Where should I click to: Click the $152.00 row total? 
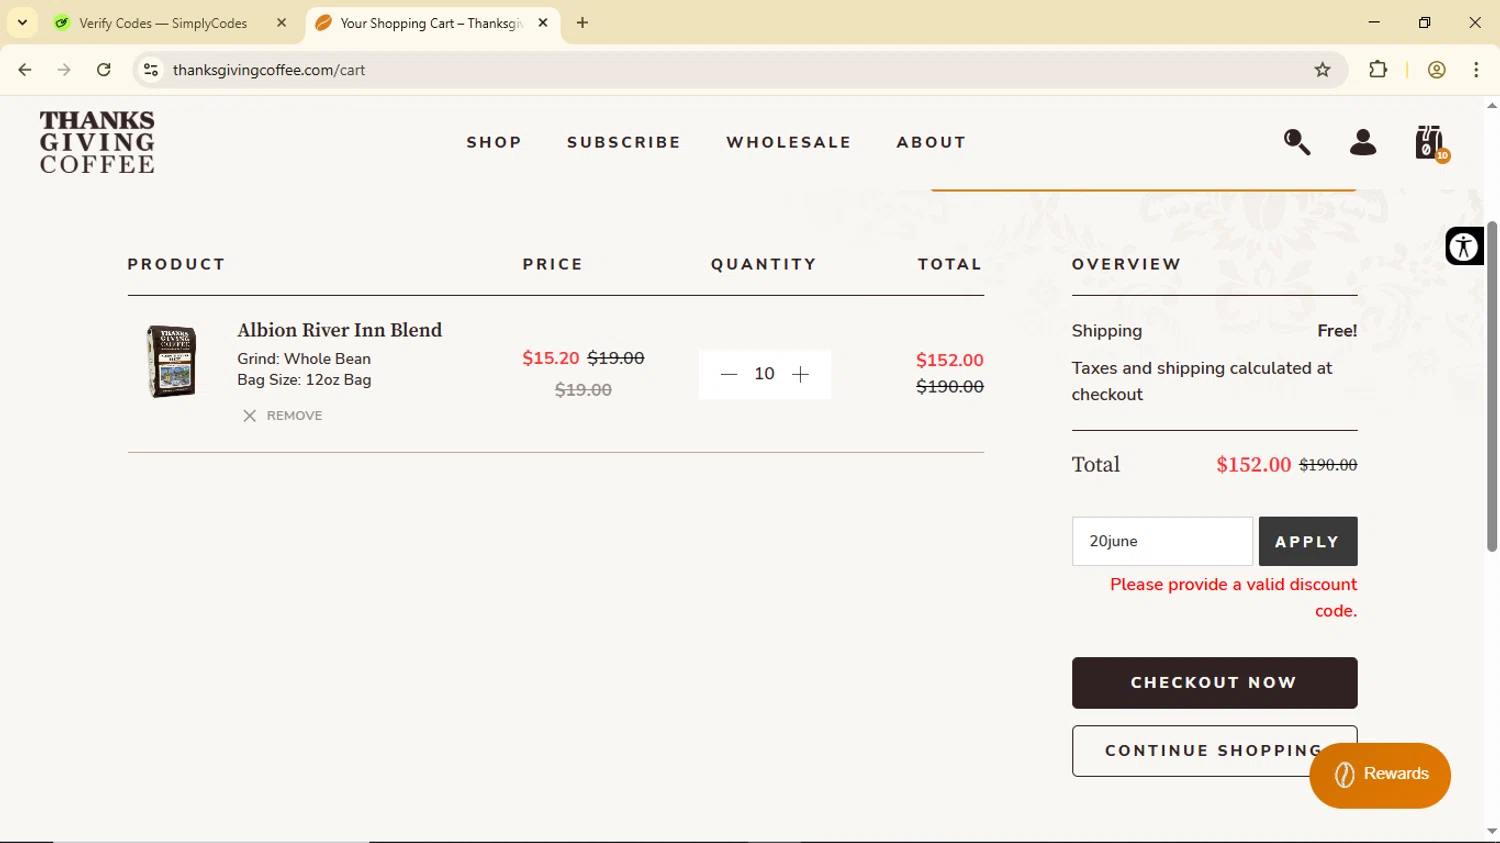pyautogui.click(x=950, y=360)
